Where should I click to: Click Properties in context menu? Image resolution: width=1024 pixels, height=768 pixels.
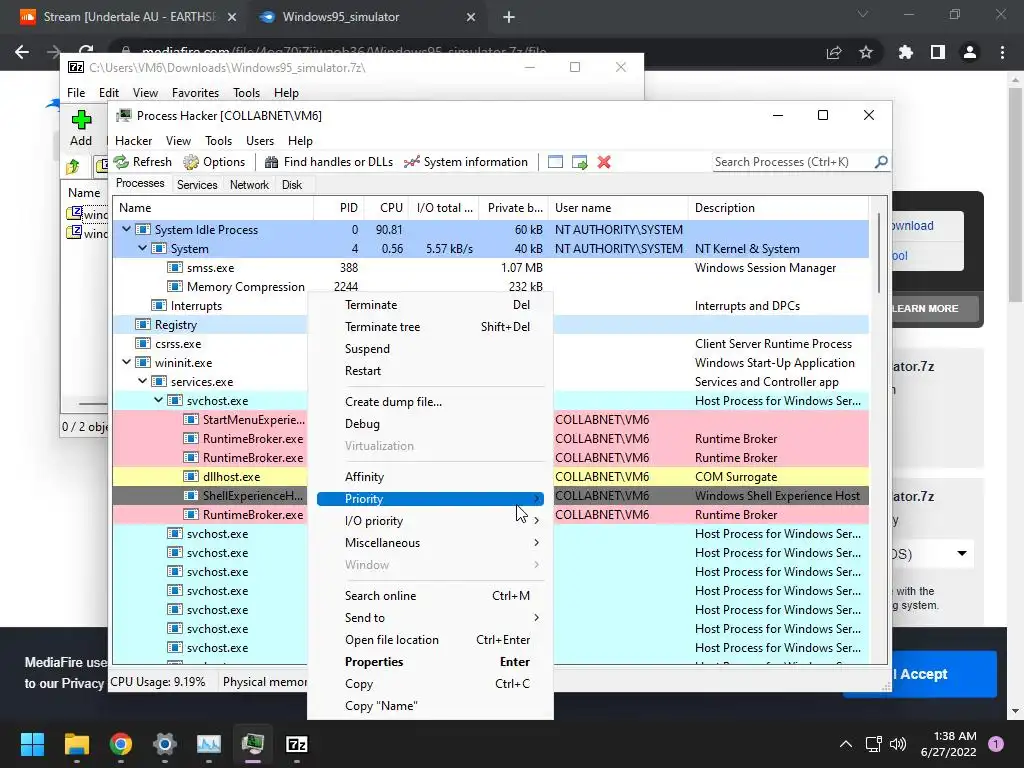[x=430, y=662]
